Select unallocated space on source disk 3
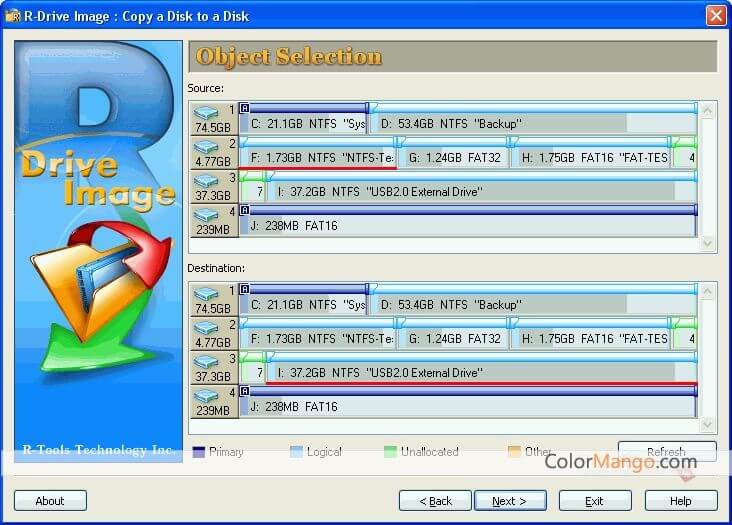Viewport: 732px width, 525px height. 252,187
